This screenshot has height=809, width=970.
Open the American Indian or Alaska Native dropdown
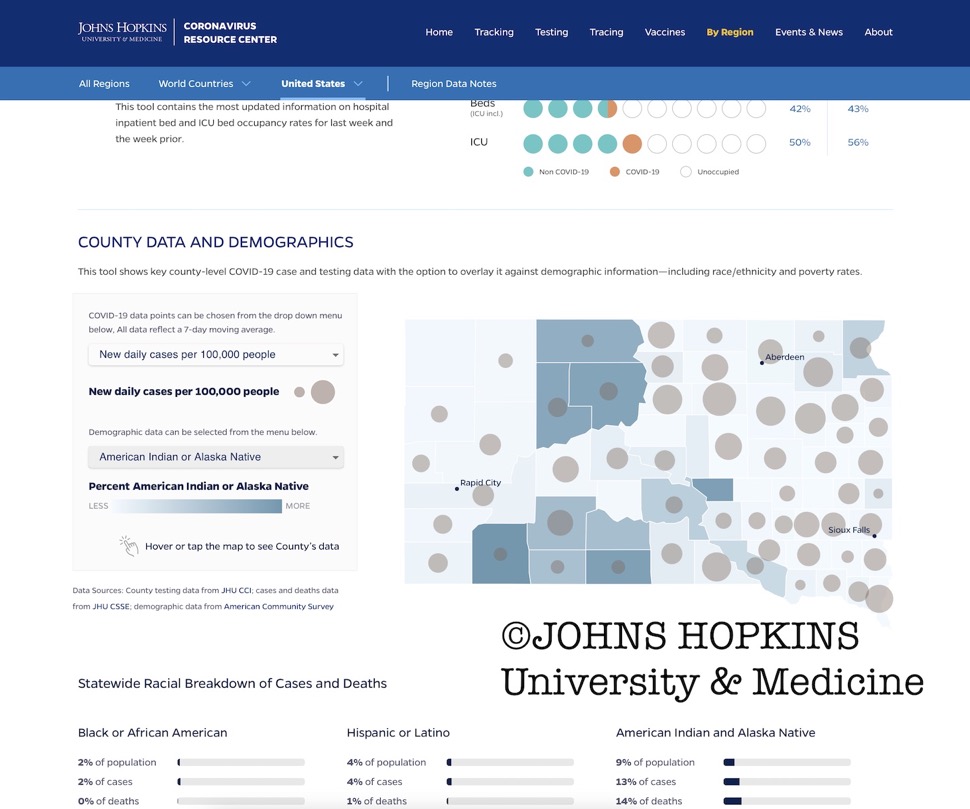(x=215, y=457)
